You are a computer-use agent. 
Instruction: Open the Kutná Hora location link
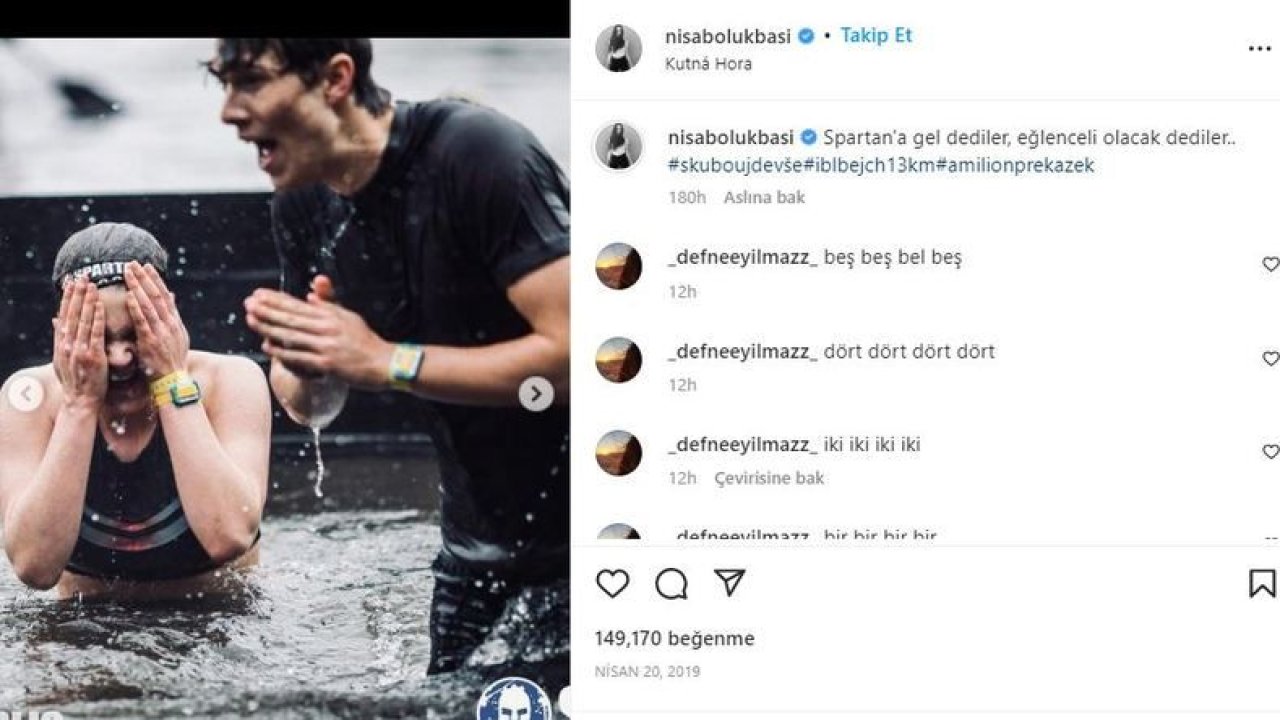(x=708, y=64)
